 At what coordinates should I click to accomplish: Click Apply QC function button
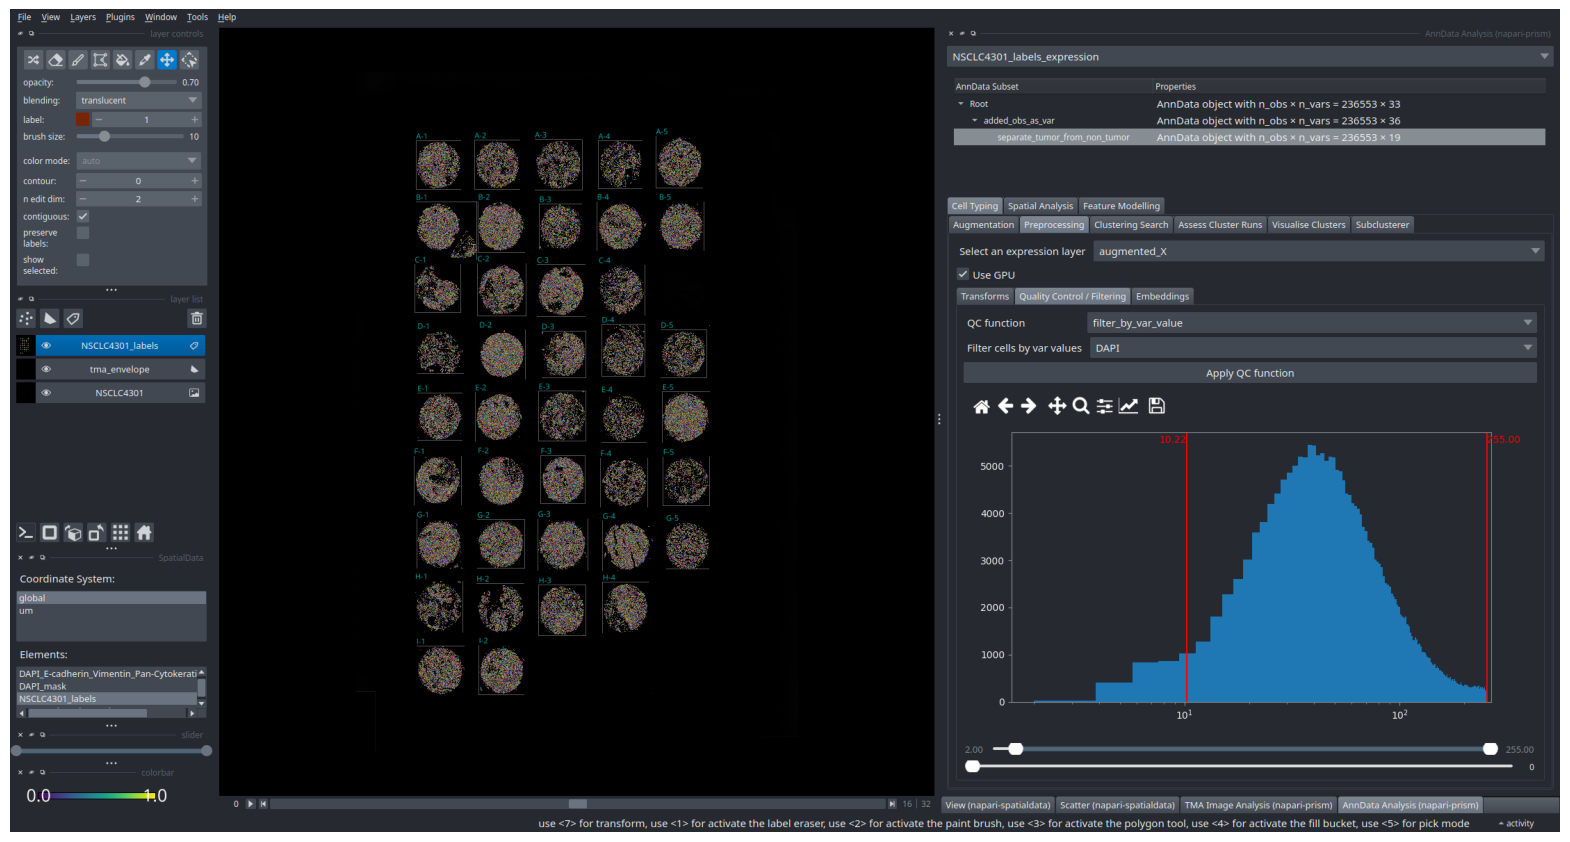tap(1250, 373)
